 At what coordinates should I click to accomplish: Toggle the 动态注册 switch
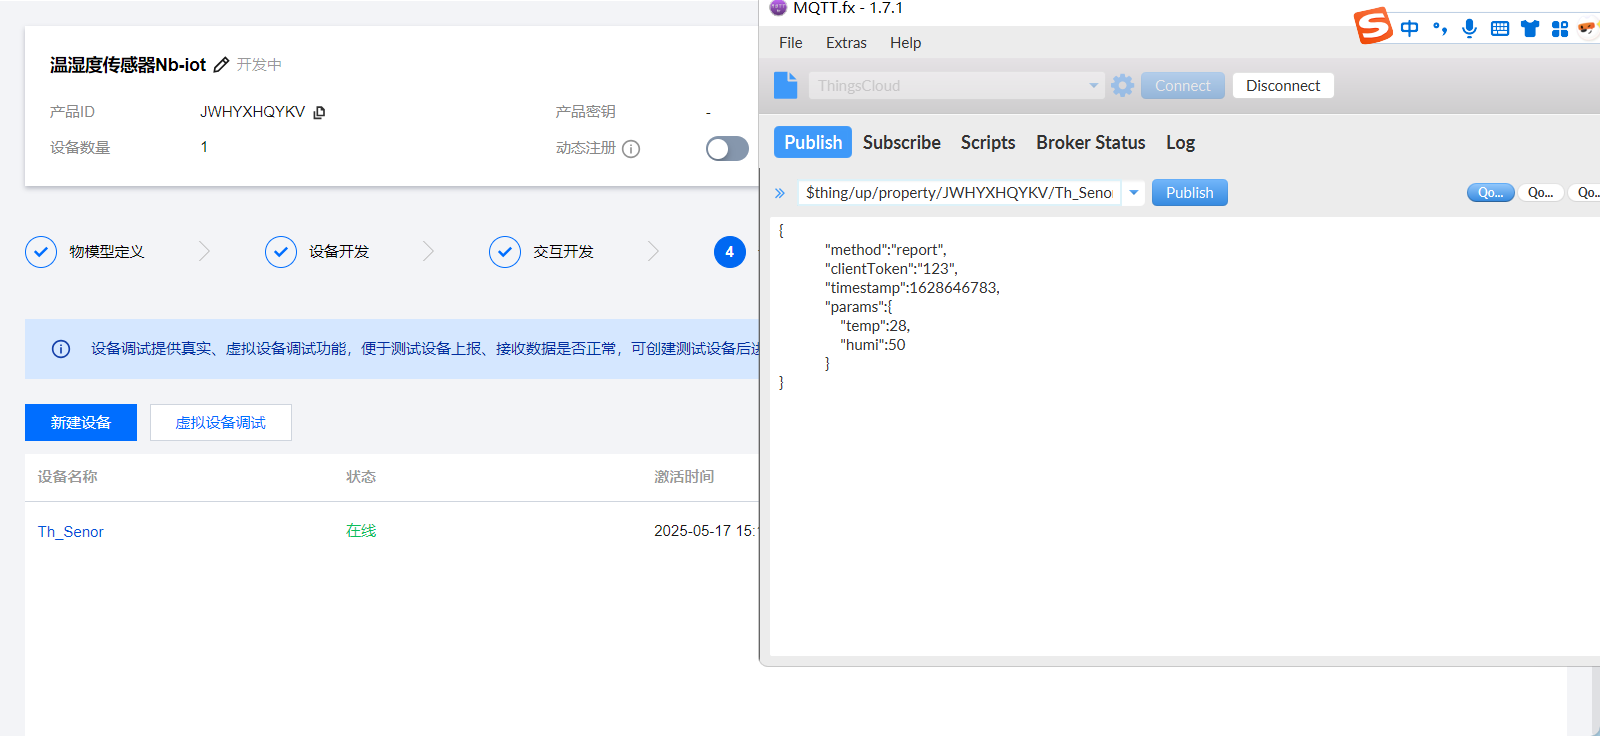click(727, 149)
